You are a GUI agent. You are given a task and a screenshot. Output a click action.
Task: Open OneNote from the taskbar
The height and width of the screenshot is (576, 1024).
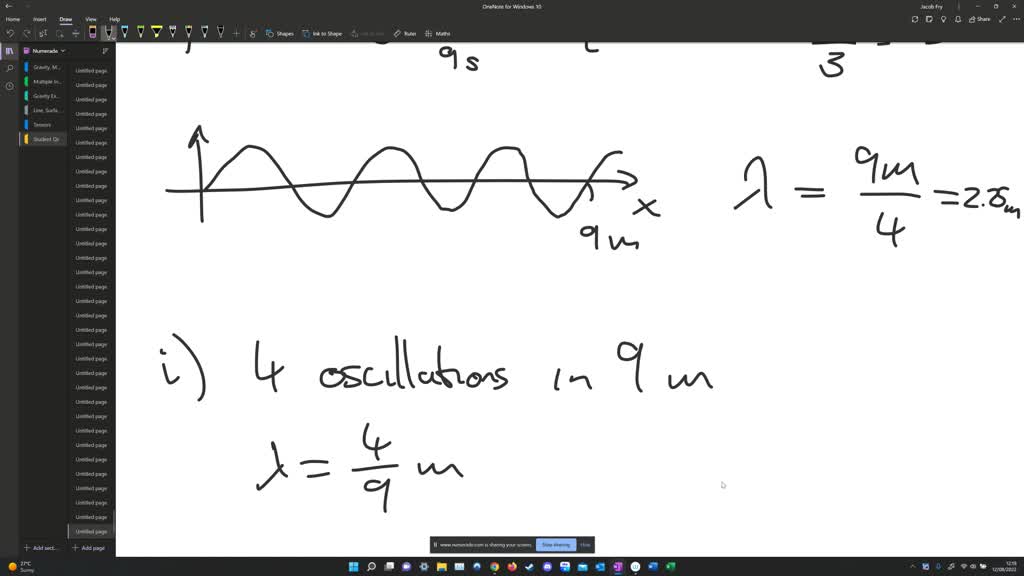tap(618, 566)
